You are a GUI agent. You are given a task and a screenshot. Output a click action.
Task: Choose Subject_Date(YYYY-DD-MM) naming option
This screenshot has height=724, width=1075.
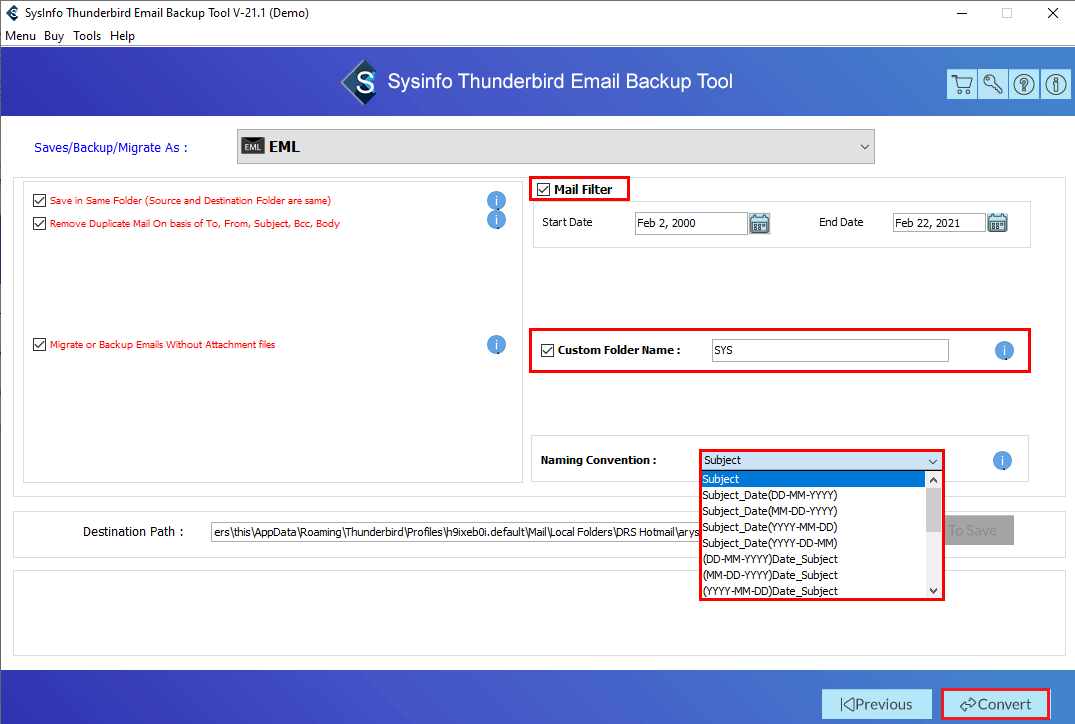point(812,543)
